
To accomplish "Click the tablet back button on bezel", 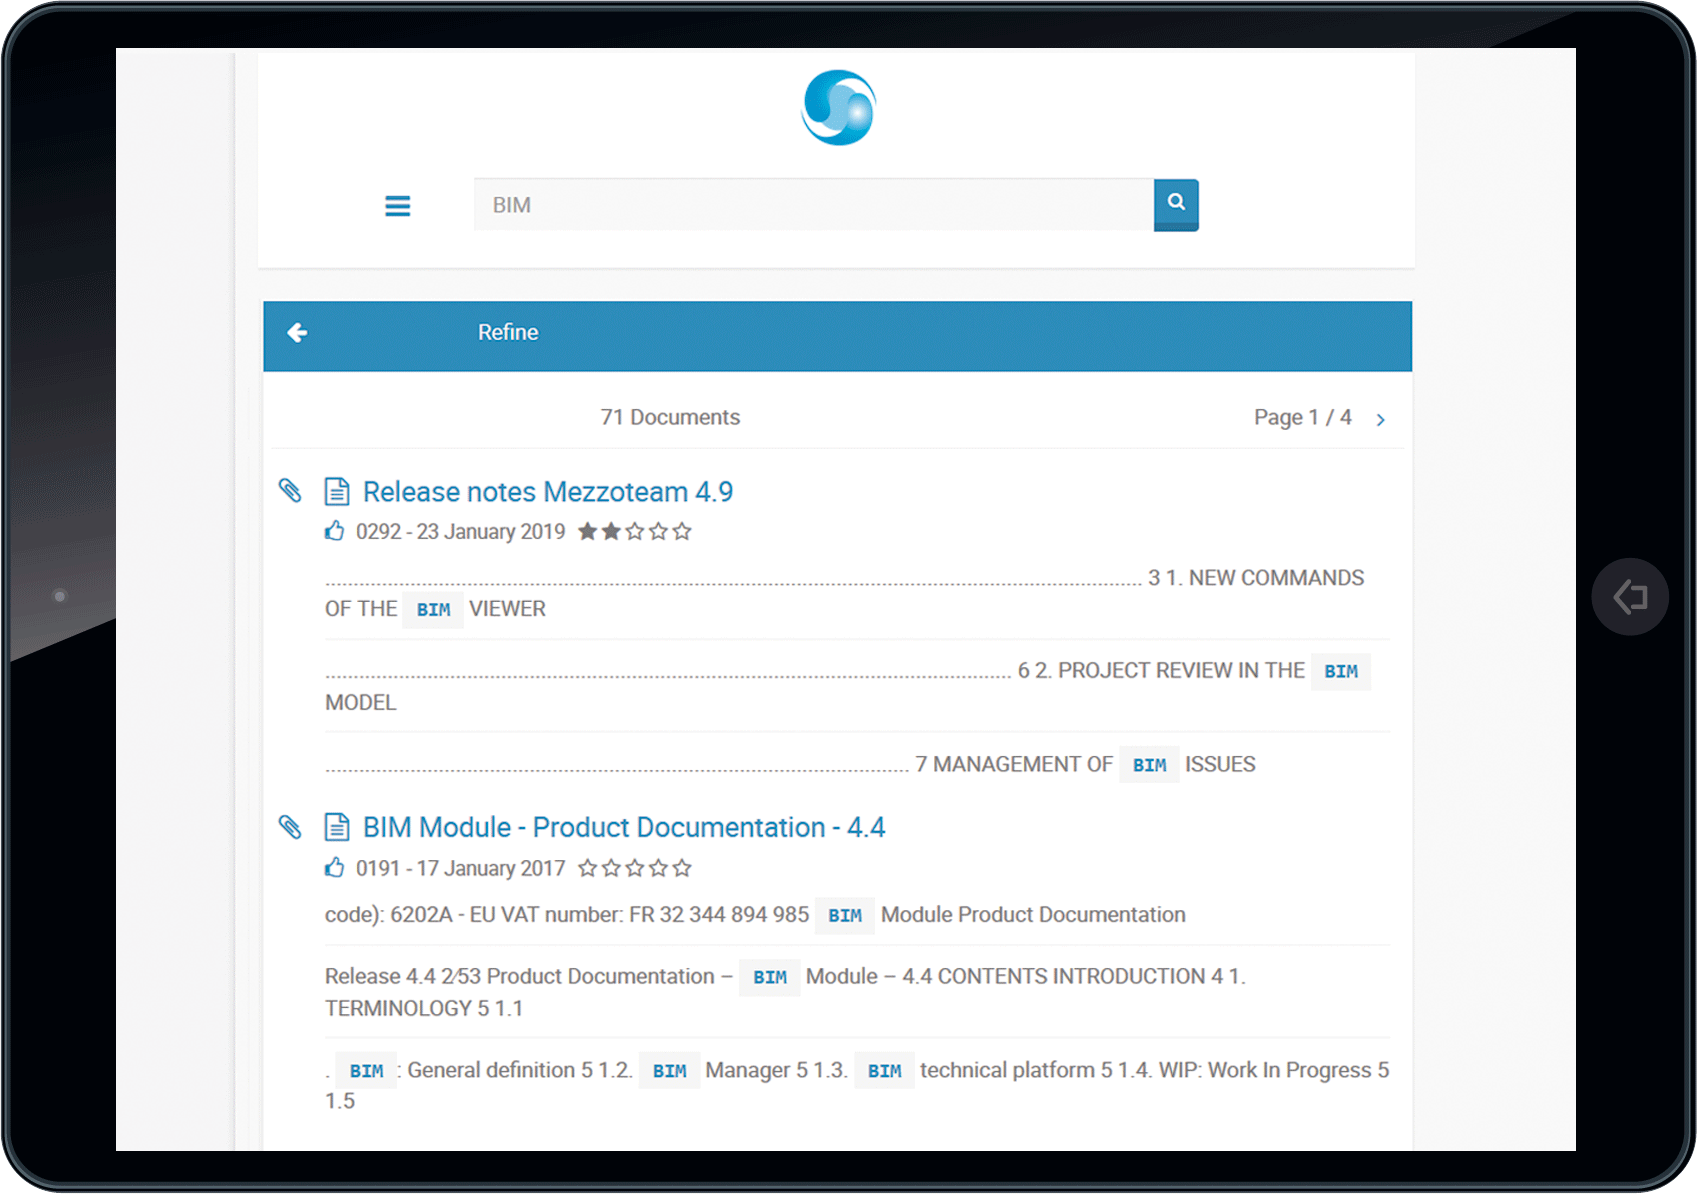I will (1629, 597).
